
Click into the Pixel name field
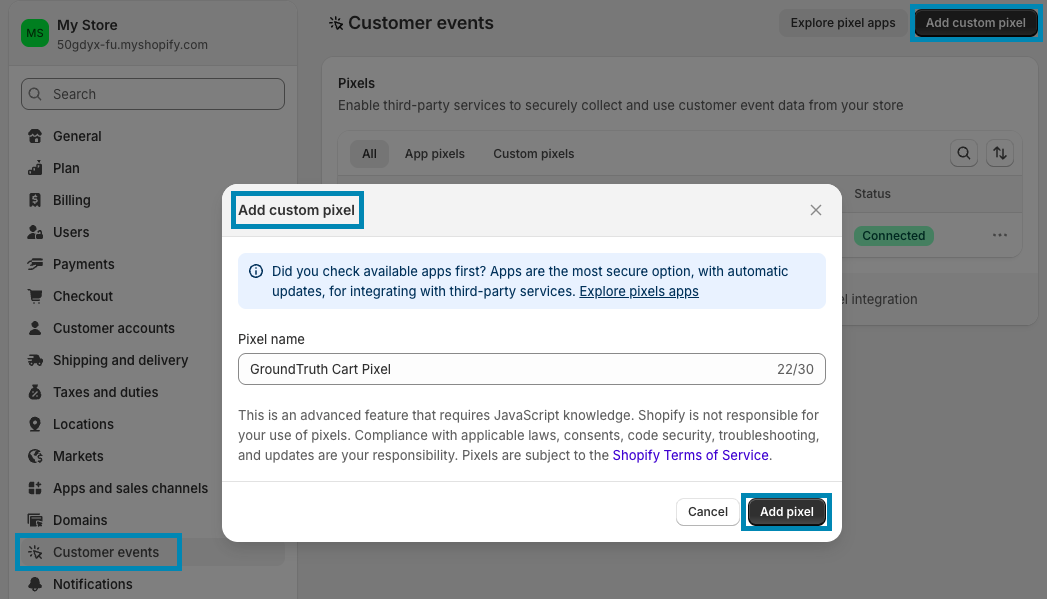(x=532, y=369)
